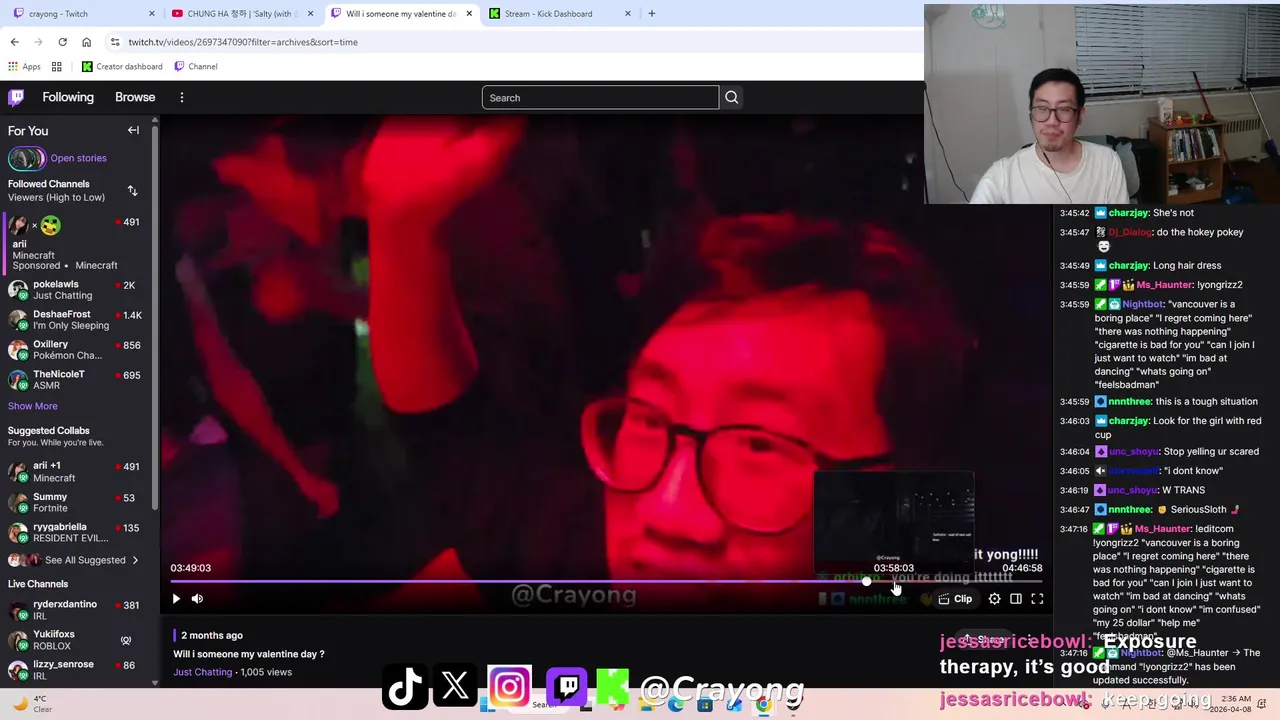Open the three-dot more menu beside Browse

(182, 97)
